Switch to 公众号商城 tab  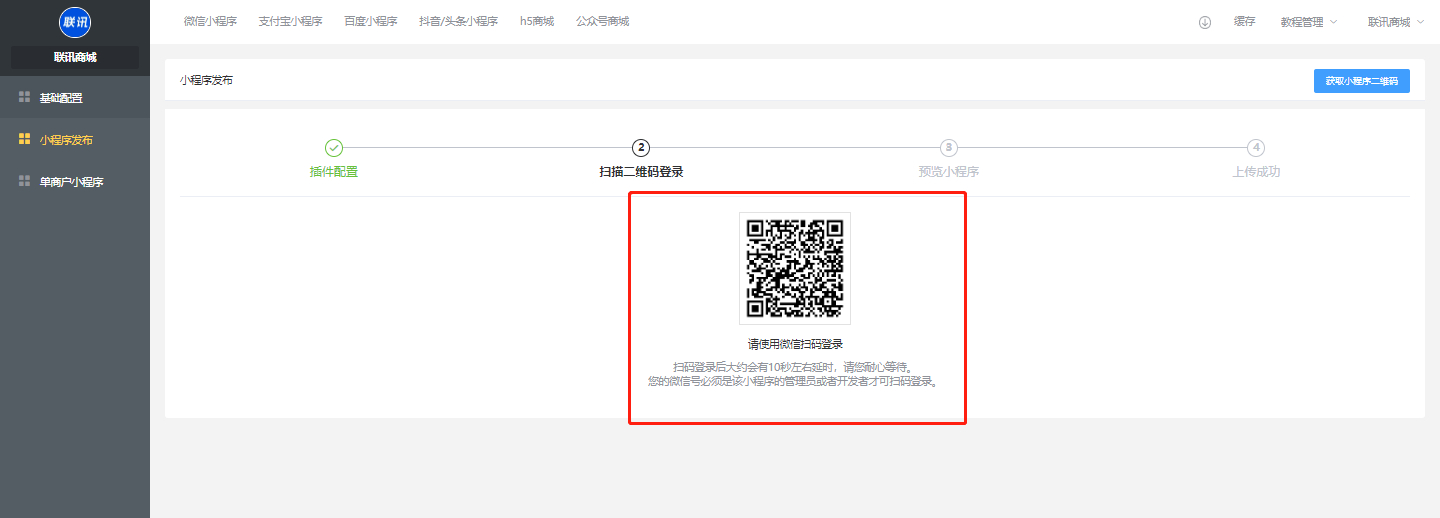coord(603,21)
